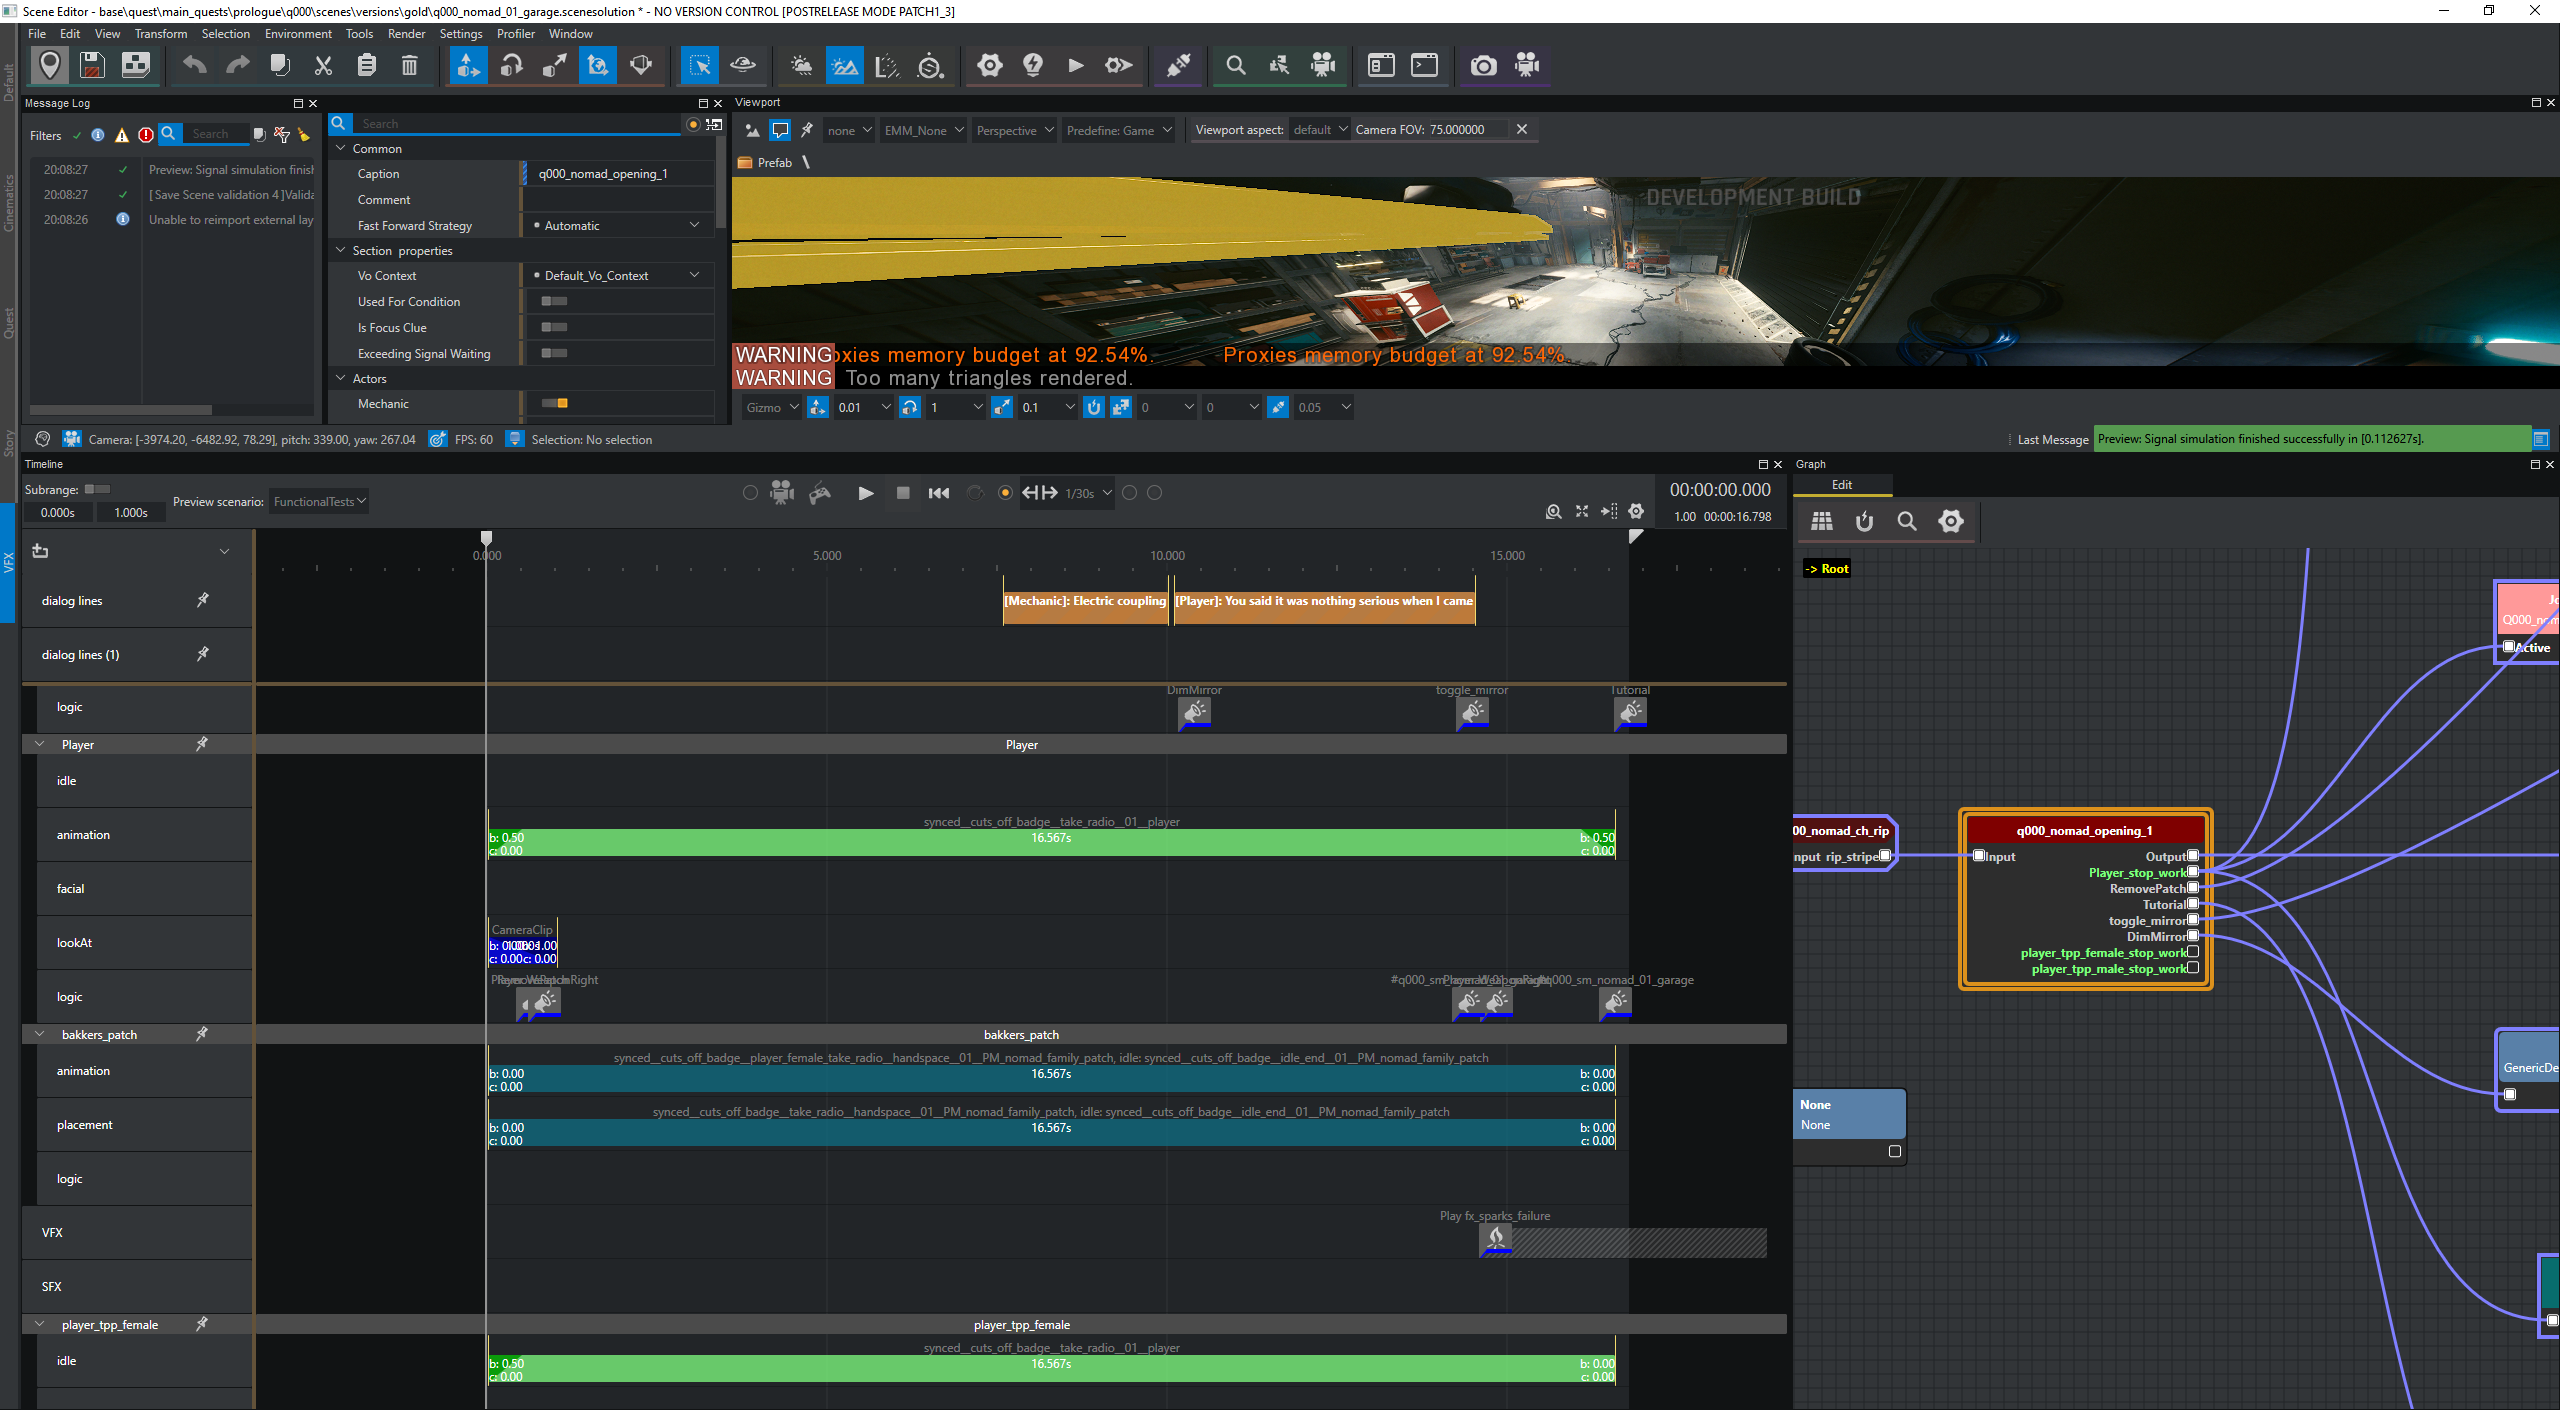Open the File menu
Screen dimensions: 2560x1410
tap(37, 33)
